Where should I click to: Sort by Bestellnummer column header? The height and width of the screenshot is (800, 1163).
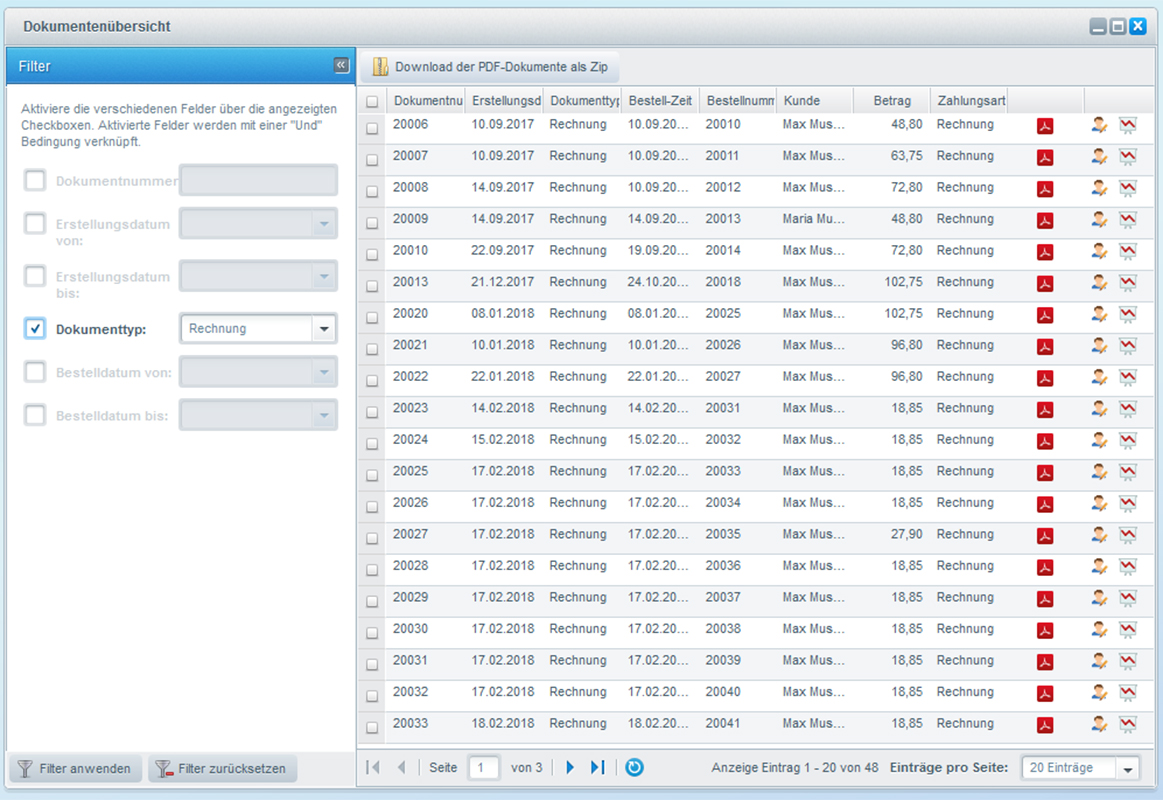pos(738,100)
